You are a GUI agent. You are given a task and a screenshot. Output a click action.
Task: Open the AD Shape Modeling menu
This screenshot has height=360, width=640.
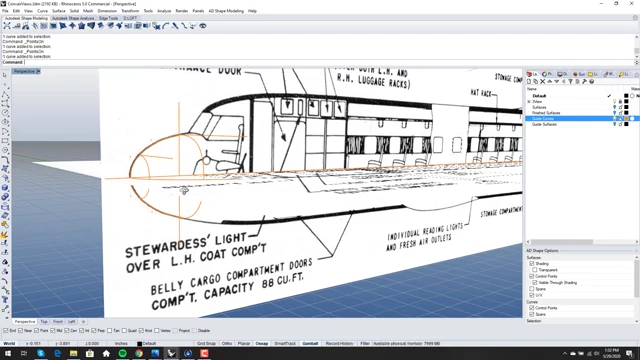[226, 11]
